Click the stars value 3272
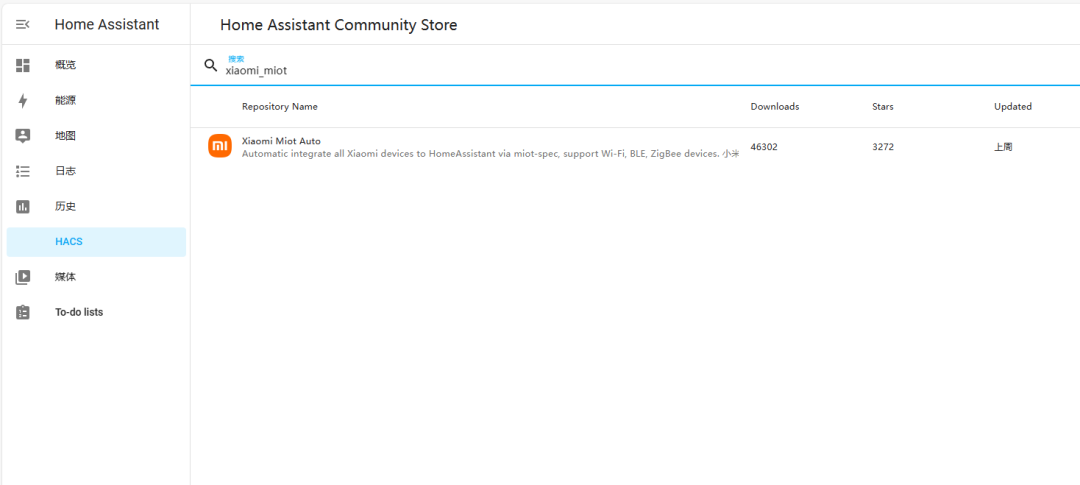Screen dimensions: 1080x485 point(883,147)
